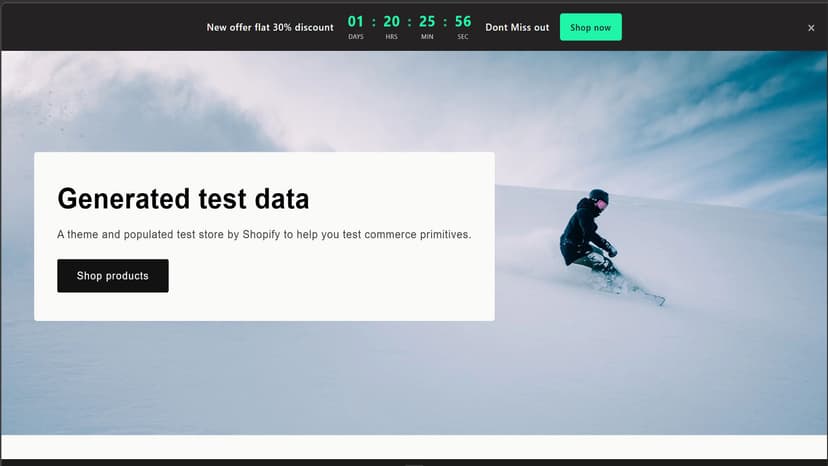Click the Shopify theme description text

264,235
